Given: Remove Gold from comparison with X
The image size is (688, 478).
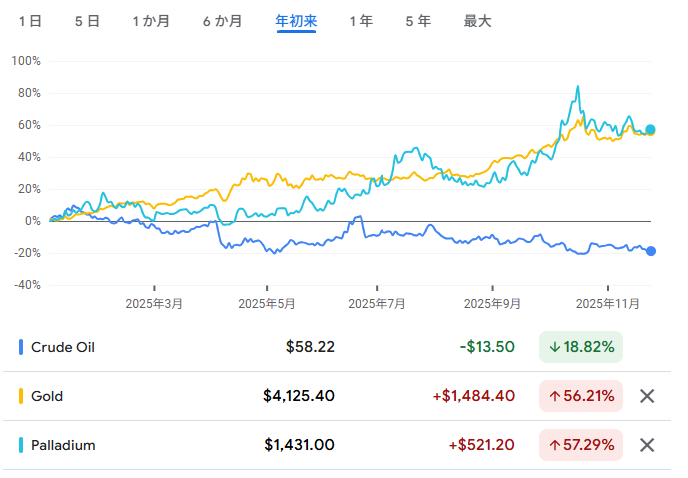Looking at the screenshot, I should point(647,396).
